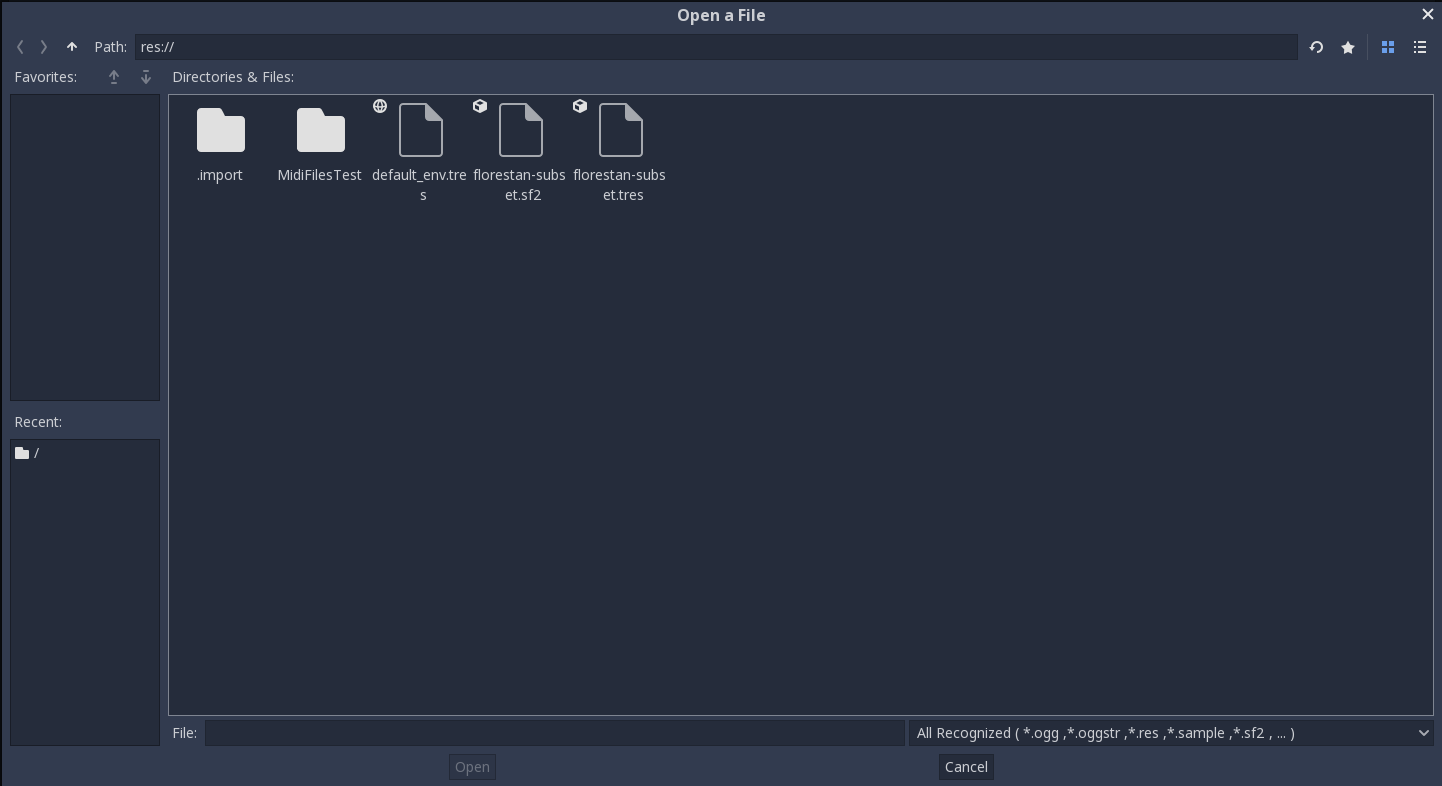This screenshot has width=1442, height=786.
Task: Switch to list view
Action: 1420,47
